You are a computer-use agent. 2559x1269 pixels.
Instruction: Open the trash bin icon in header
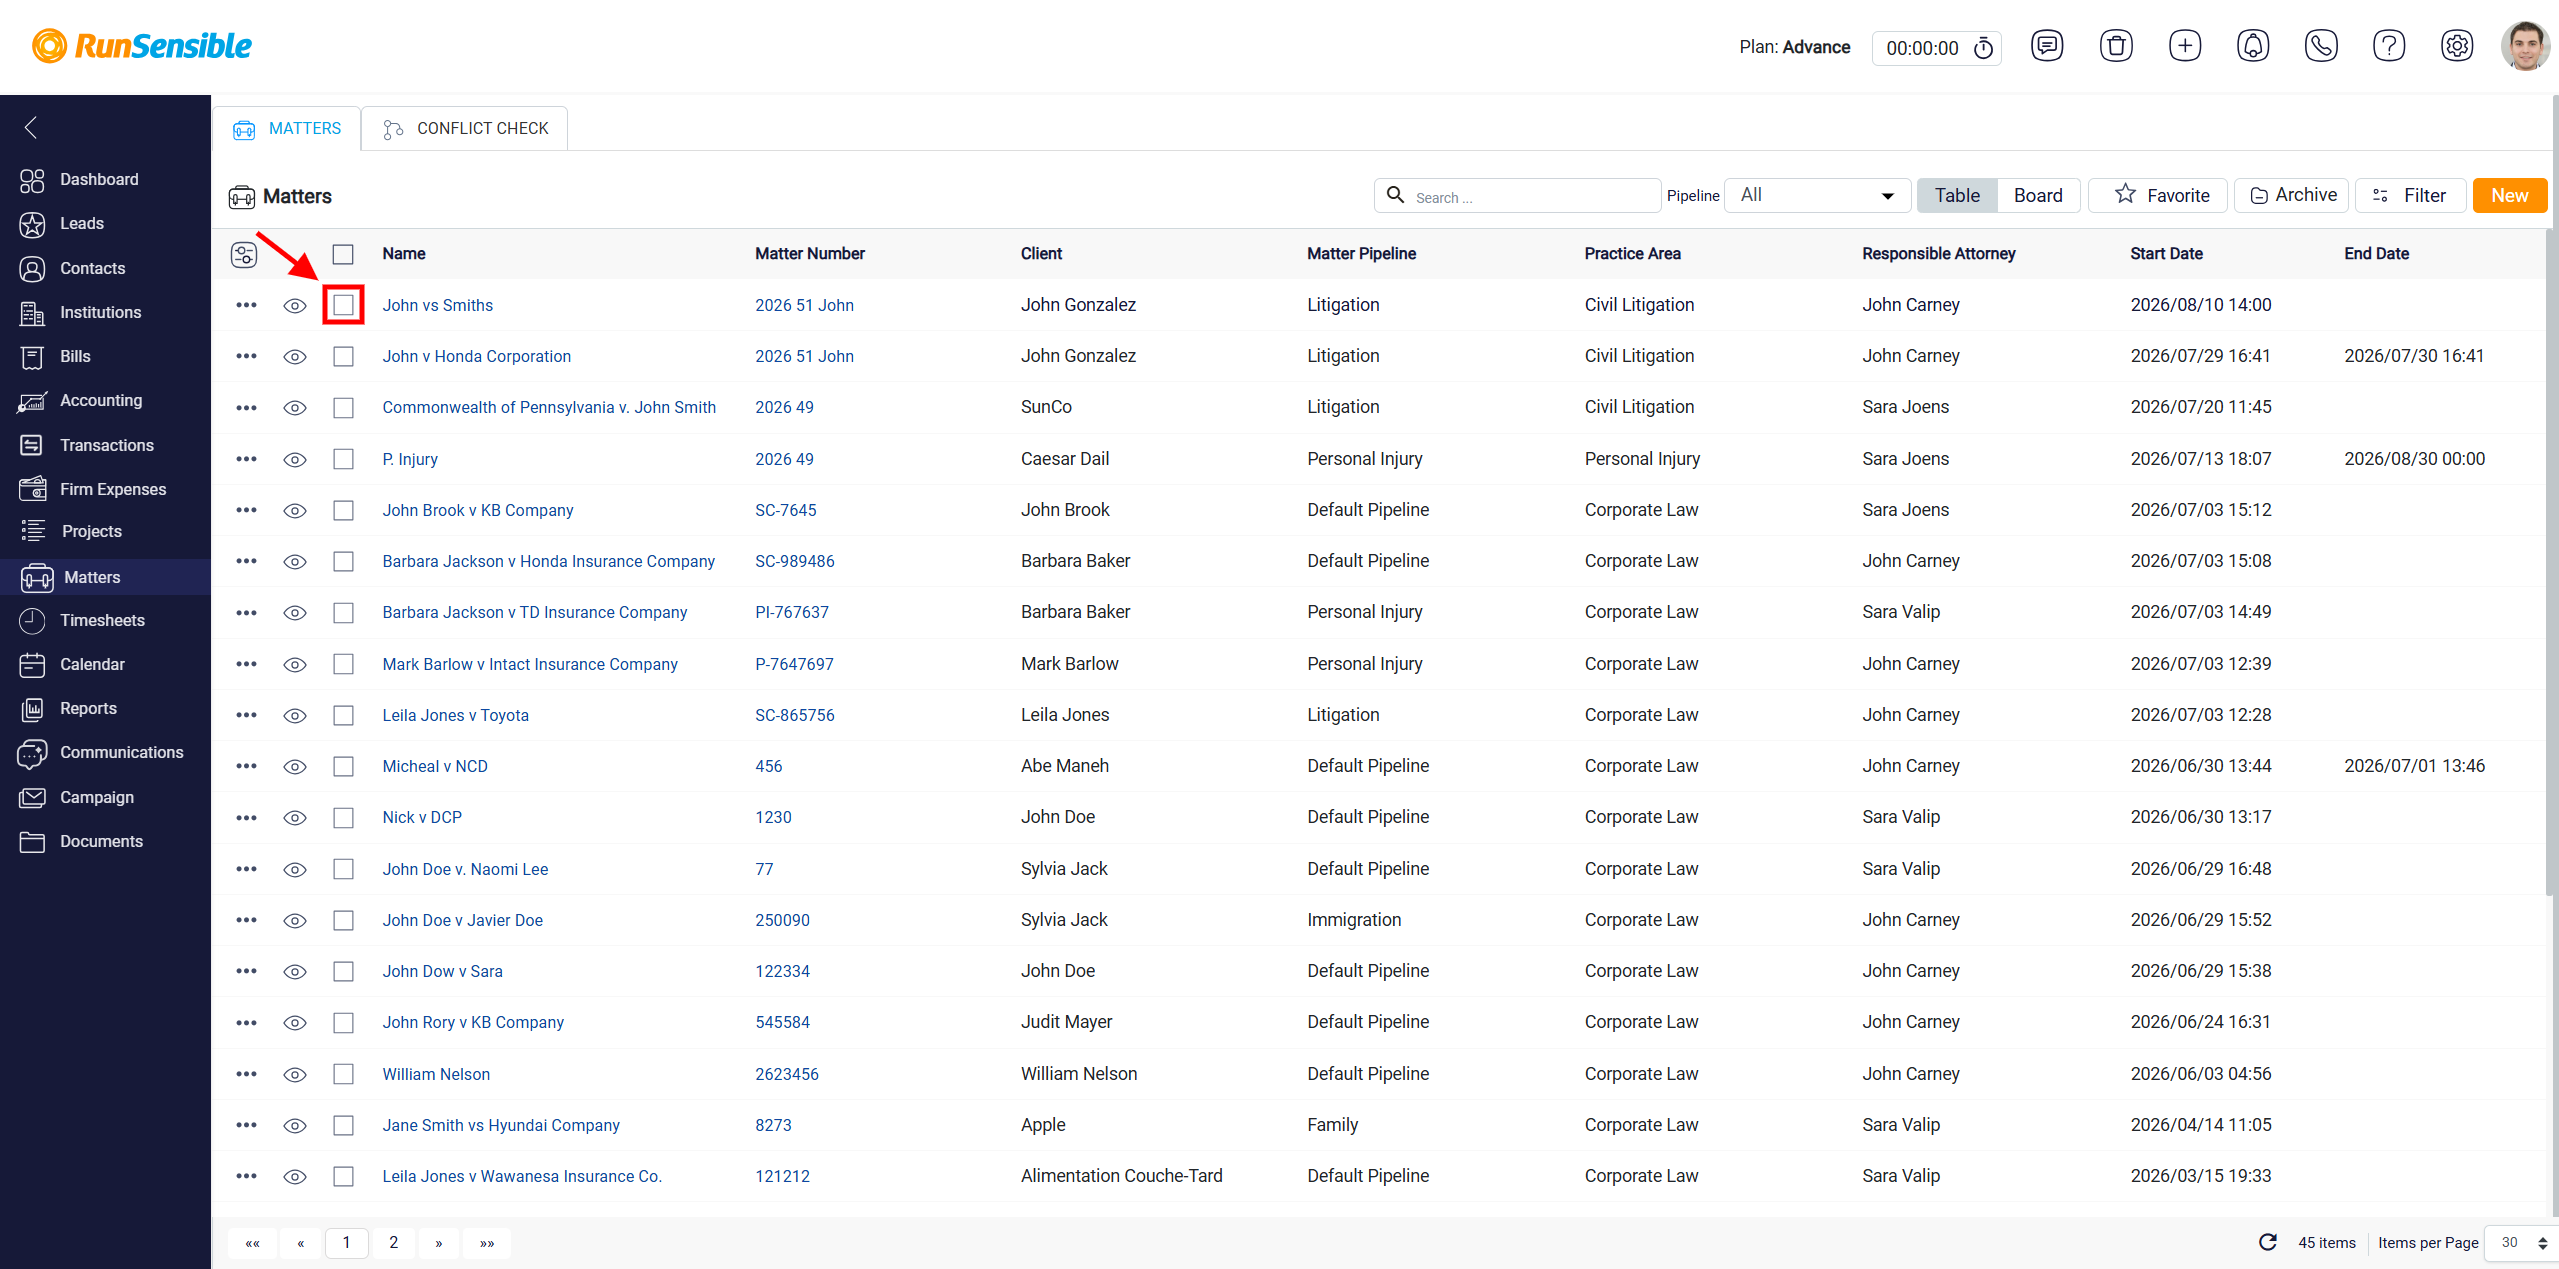[x=2116, y=46]
